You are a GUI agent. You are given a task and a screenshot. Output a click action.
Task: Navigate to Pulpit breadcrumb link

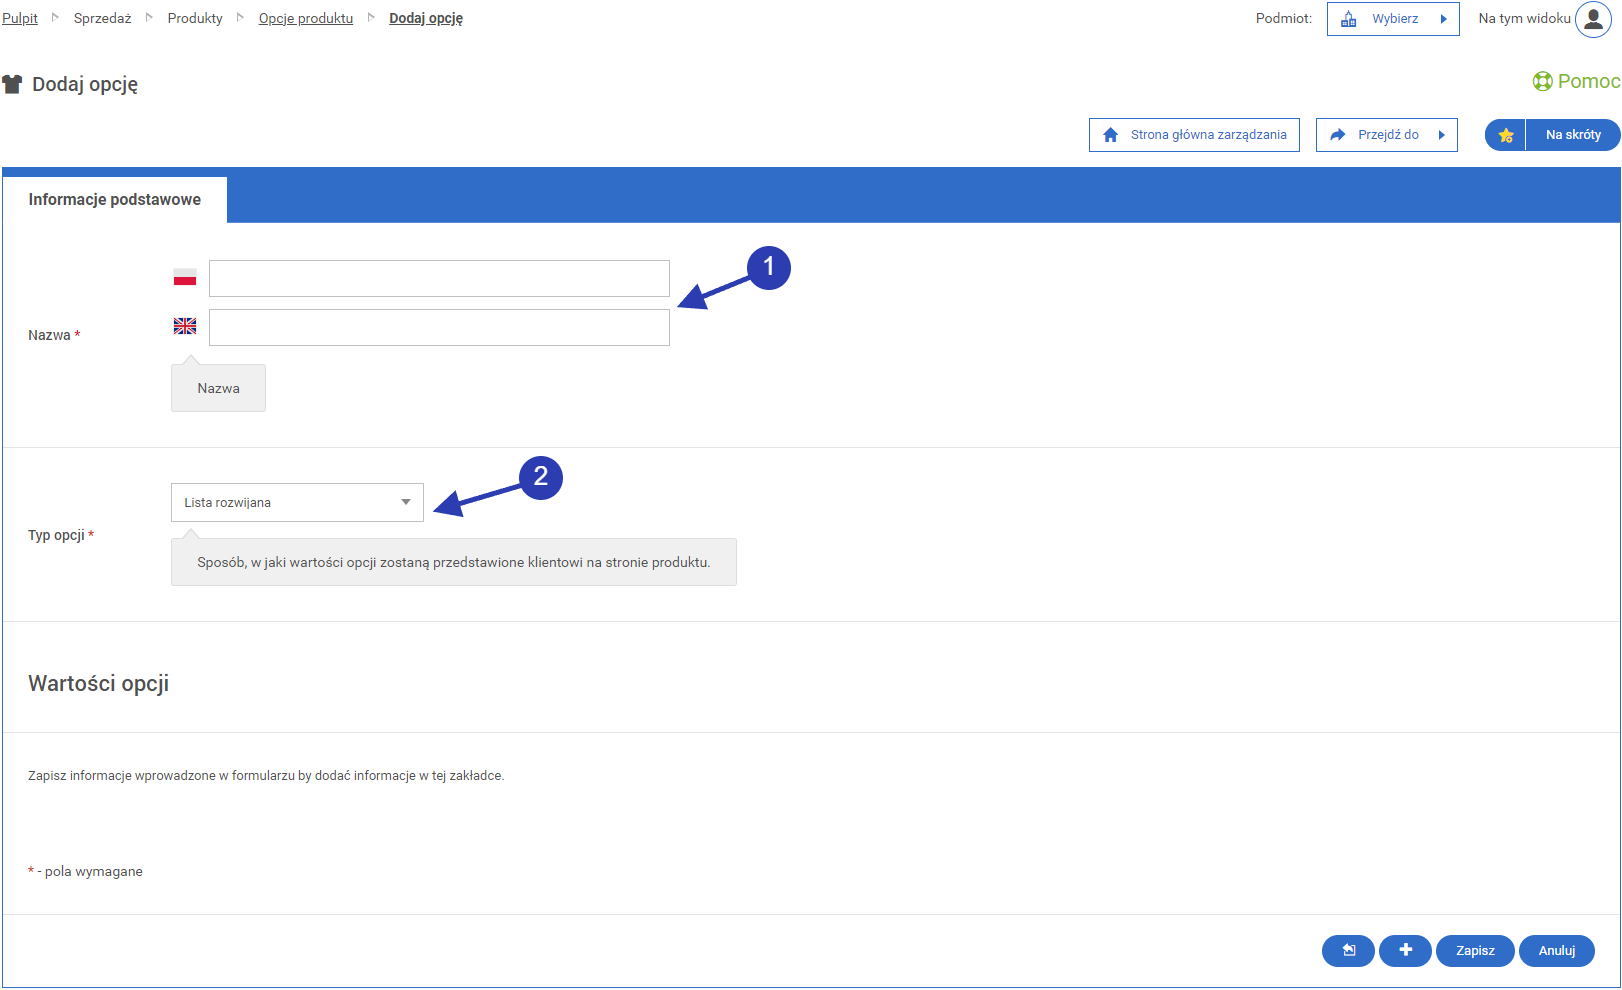20,19
